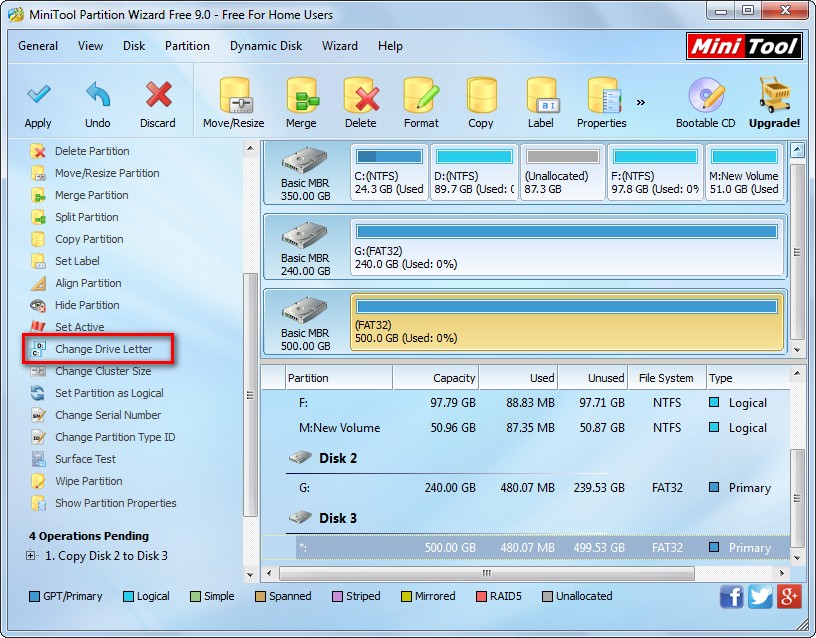
Task: Open the Properties toolbar icon
Action: pyautogui.click(x=603, y=95)
